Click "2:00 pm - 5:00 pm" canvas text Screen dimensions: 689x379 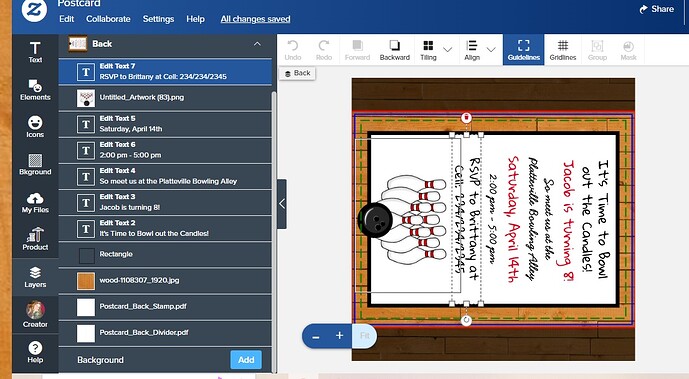(x=492, y=219)
